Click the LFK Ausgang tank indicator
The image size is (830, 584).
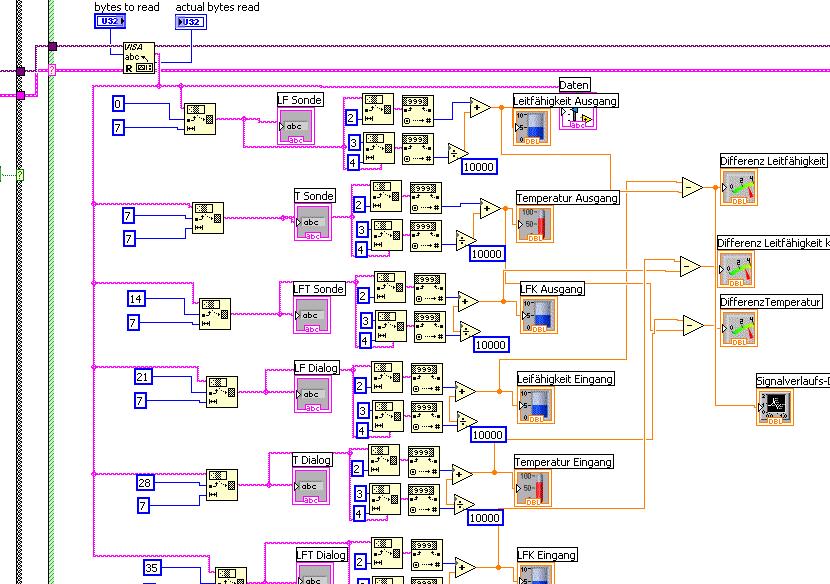point(539,315)
